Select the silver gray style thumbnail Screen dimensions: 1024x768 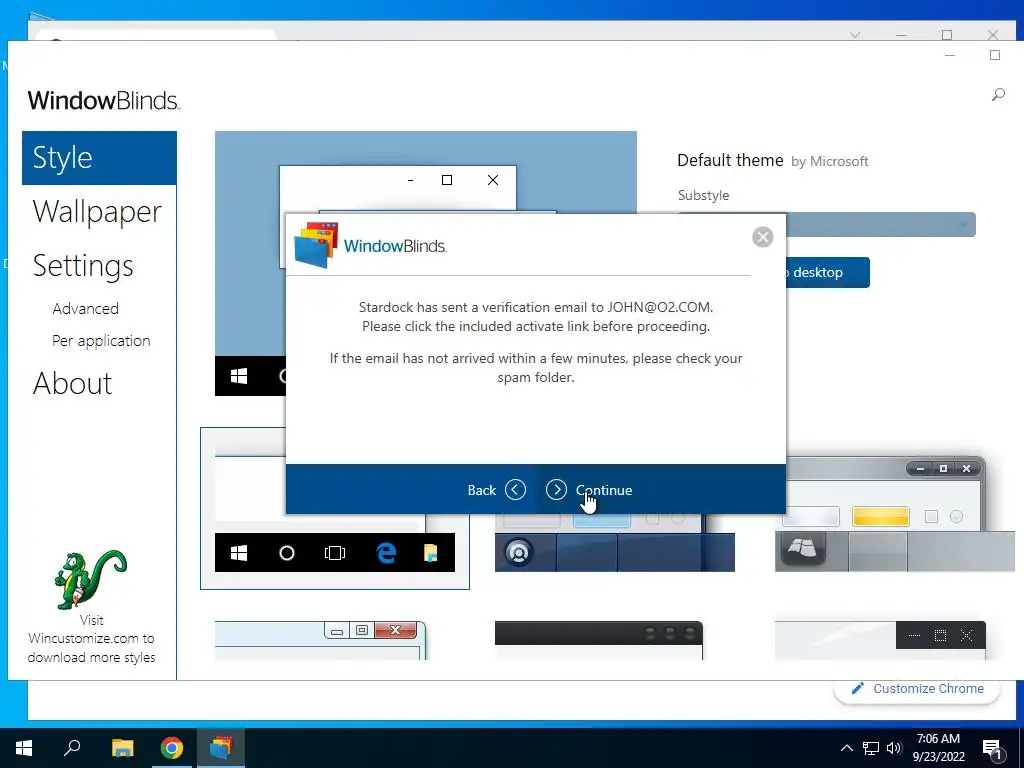pyautogui.click(x=895, y=514)
